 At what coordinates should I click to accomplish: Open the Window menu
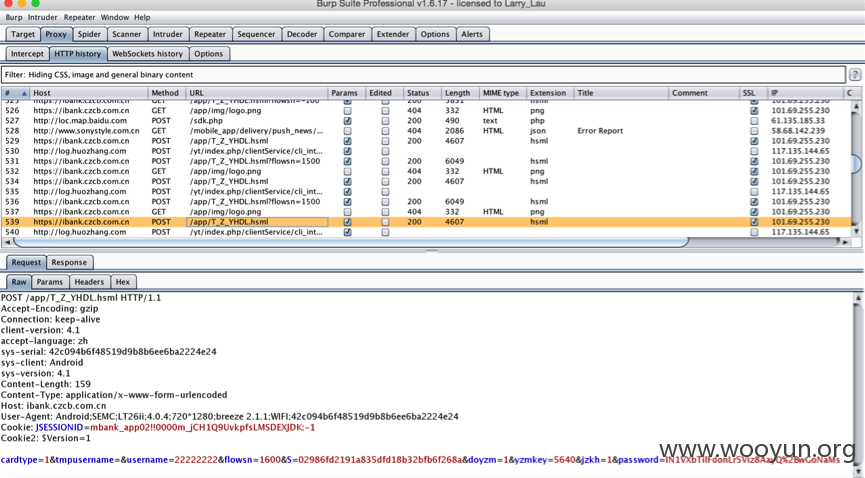[115, 17]
